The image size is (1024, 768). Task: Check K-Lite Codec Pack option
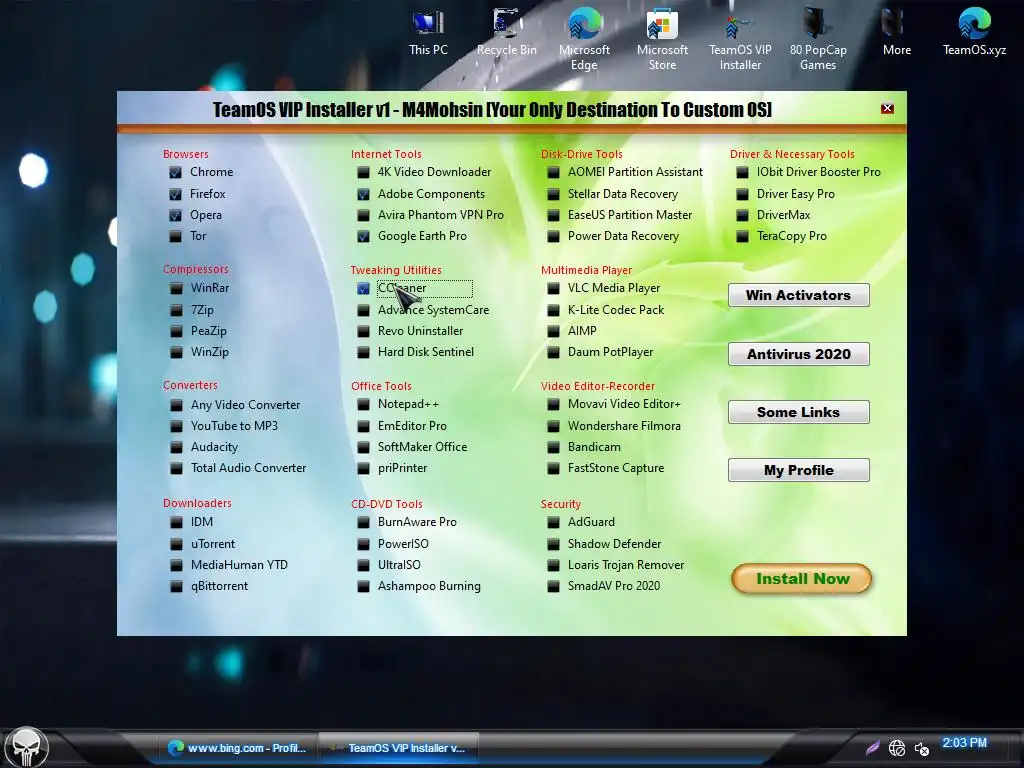(553, 310)
